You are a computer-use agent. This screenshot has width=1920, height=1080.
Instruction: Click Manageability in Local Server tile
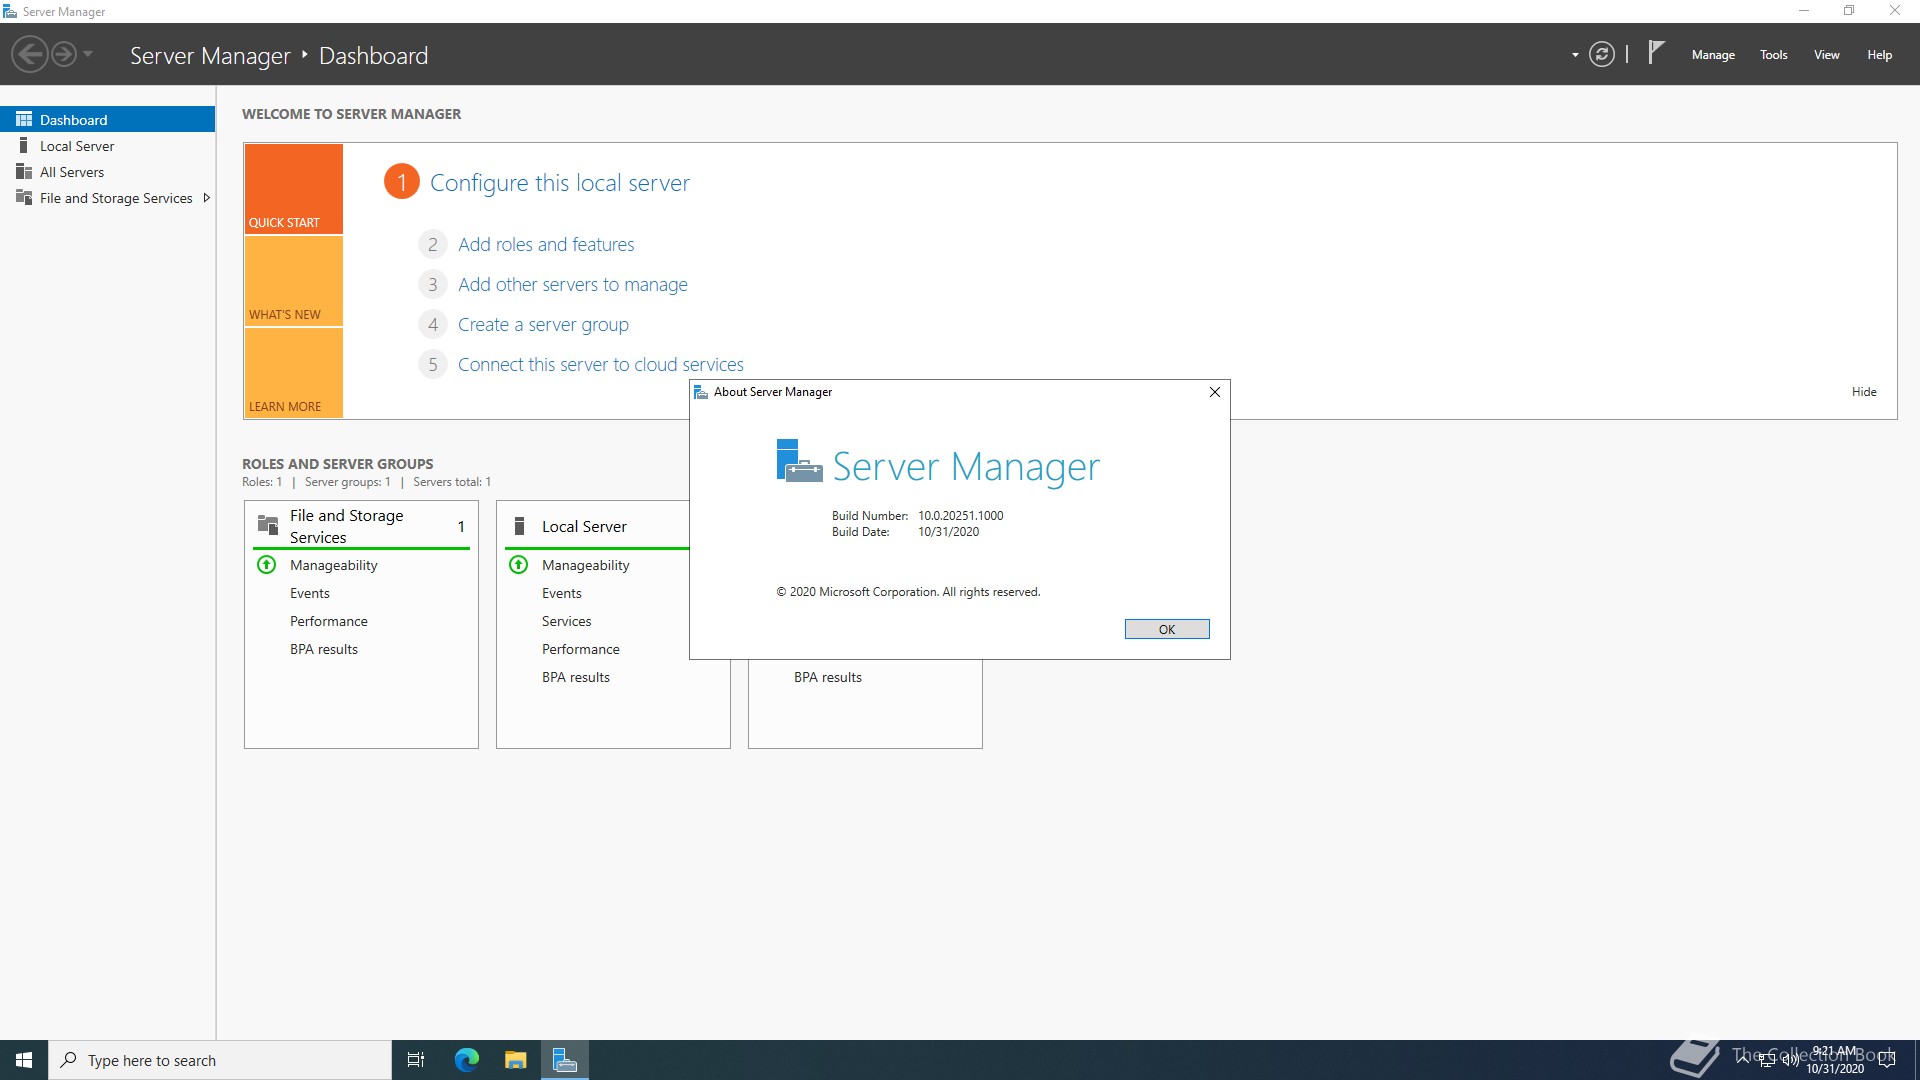pyautogui.click(x=586, y=565)
